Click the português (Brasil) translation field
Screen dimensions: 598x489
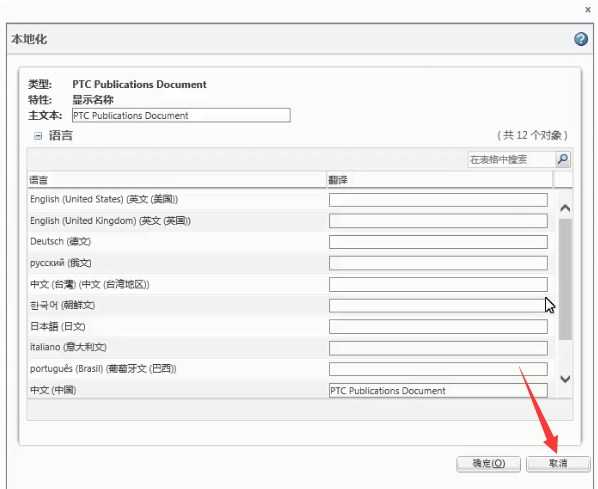[x=438, y=369]
